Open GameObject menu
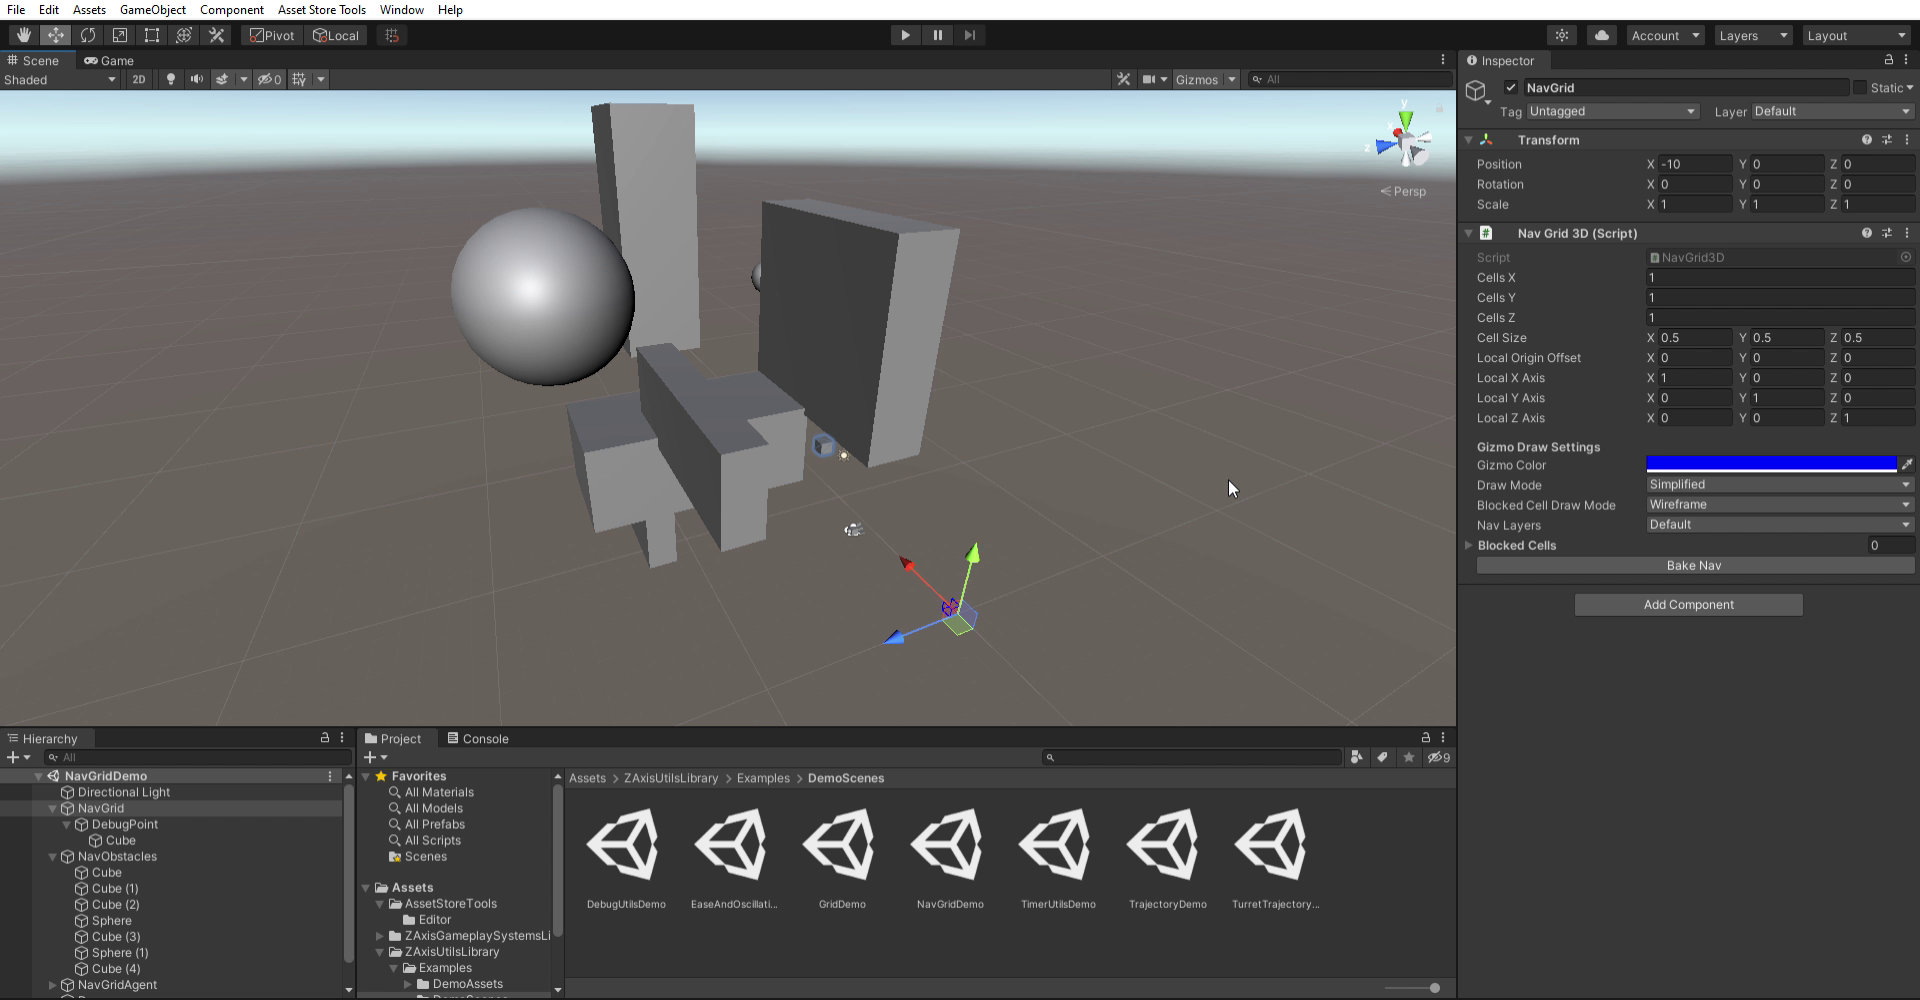Screen dimensions: 1920x1000 pos(152,9)
